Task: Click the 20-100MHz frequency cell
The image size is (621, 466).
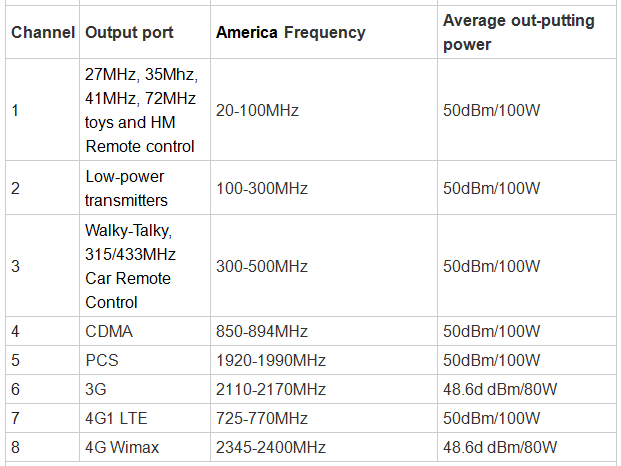Action: coord(258,110)
